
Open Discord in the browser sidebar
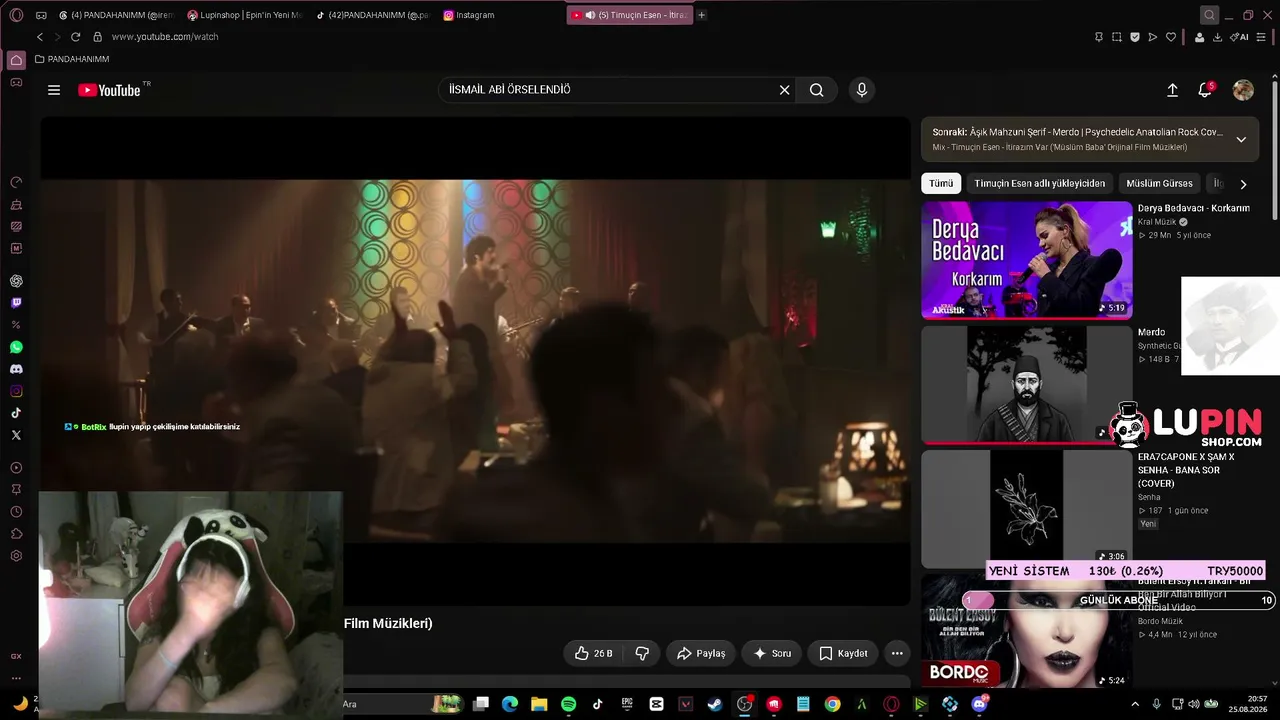tap(16, 369)
